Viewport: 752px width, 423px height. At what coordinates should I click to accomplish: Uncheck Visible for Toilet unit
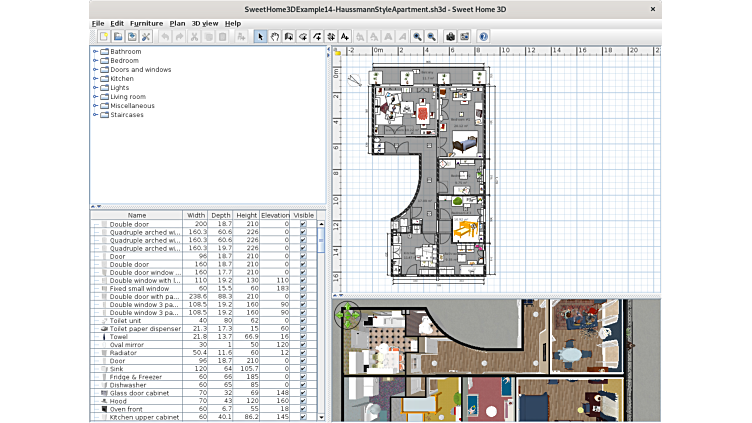[303, 320]
